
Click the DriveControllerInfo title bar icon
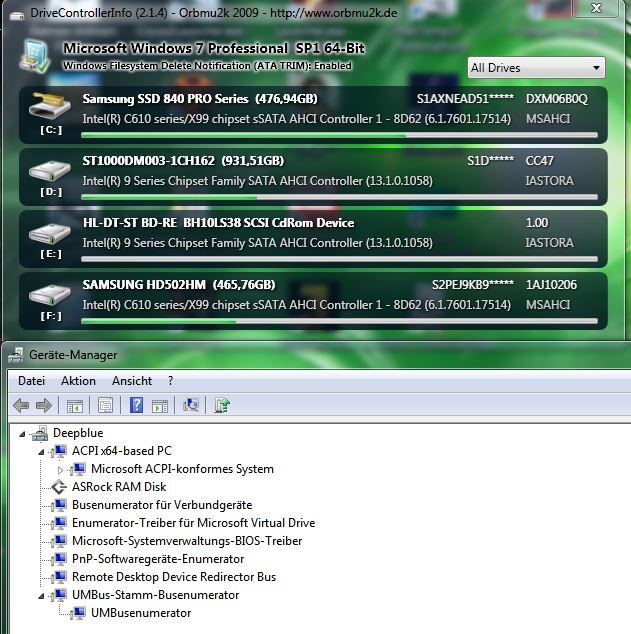point(17,15)
